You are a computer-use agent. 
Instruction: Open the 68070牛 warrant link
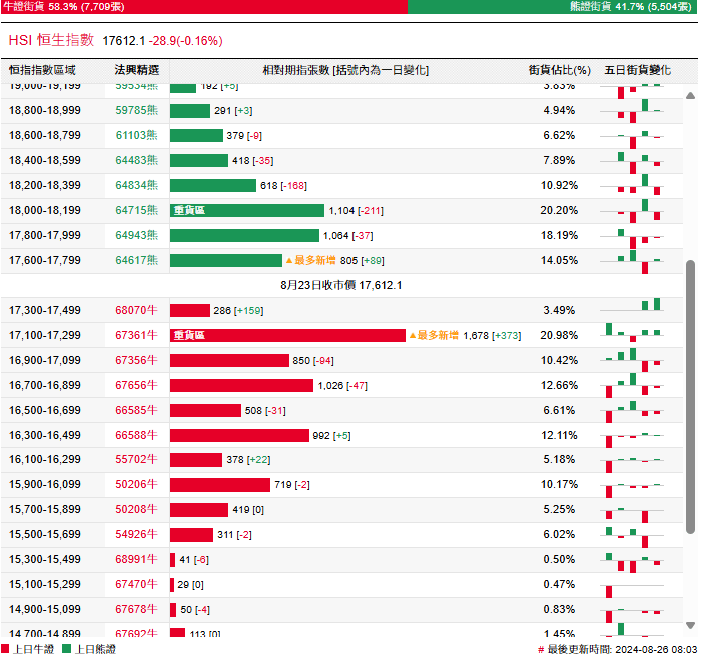(x=137, y=311)
